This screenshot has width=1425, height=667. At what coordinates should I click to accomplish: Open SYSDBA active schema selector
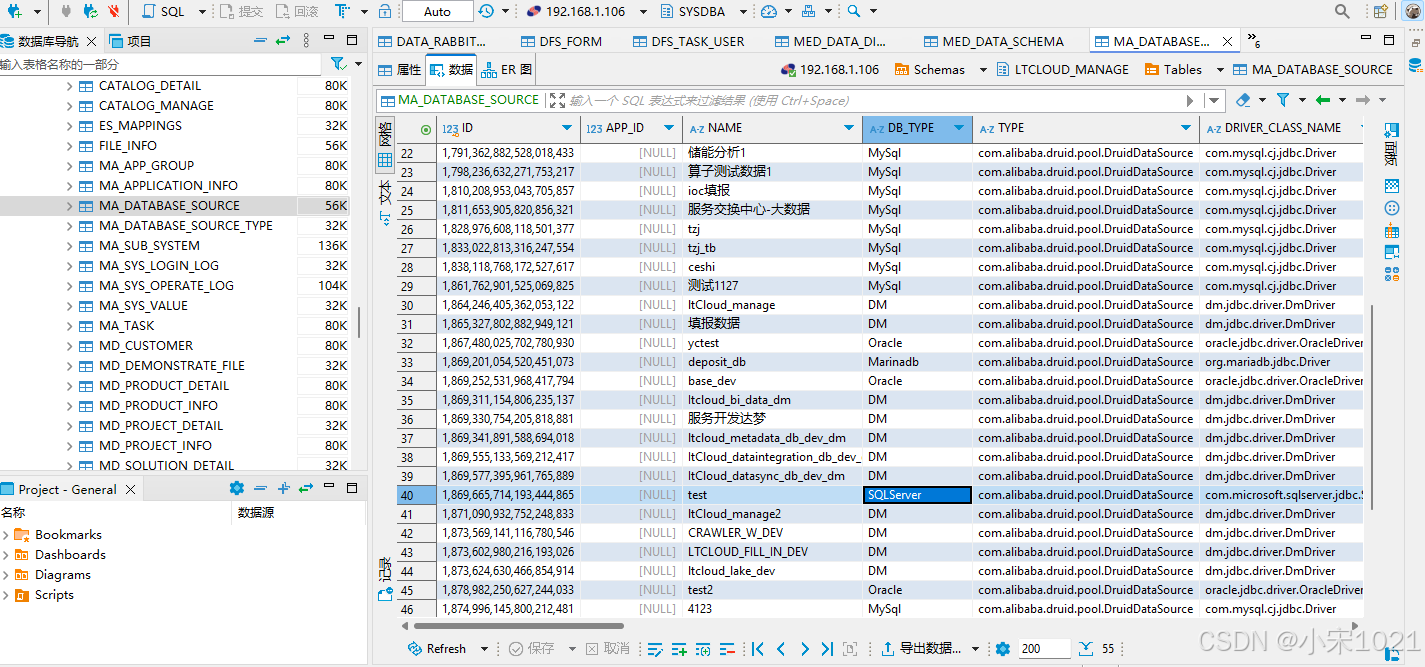tap(702, 12)
